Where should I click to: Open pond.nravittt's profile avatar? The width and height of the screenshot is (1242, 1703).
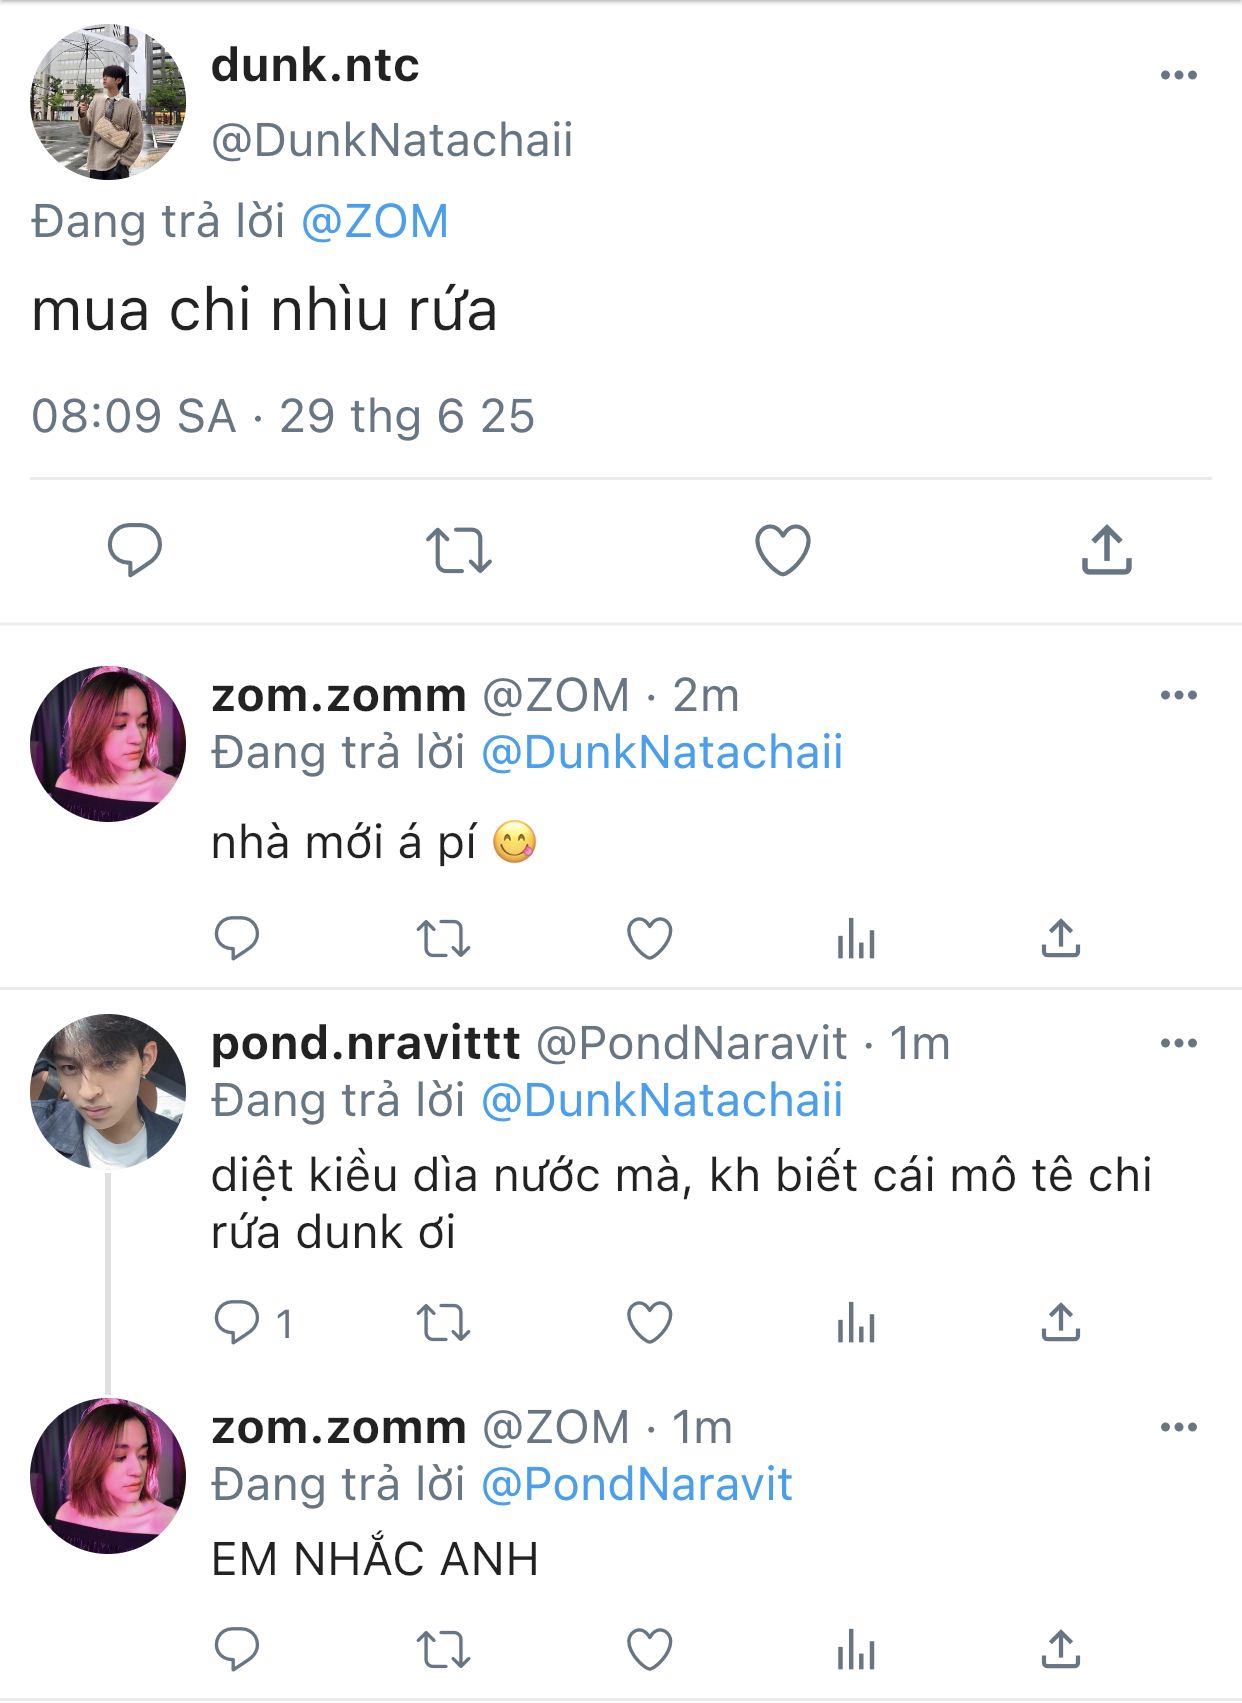coord(108,1091)
